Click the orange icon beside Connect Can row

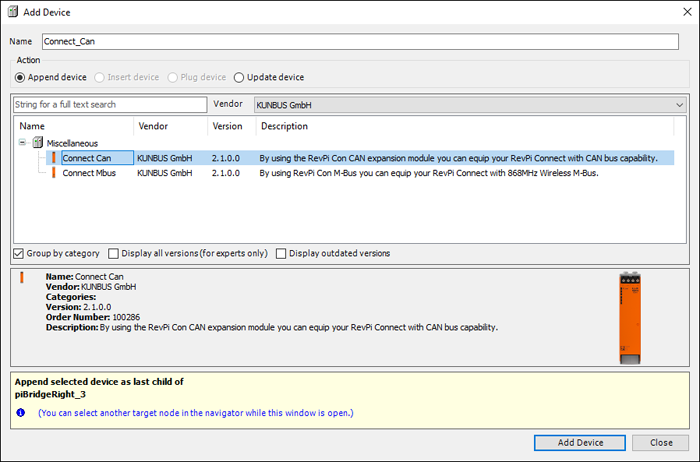pos(54,158)
